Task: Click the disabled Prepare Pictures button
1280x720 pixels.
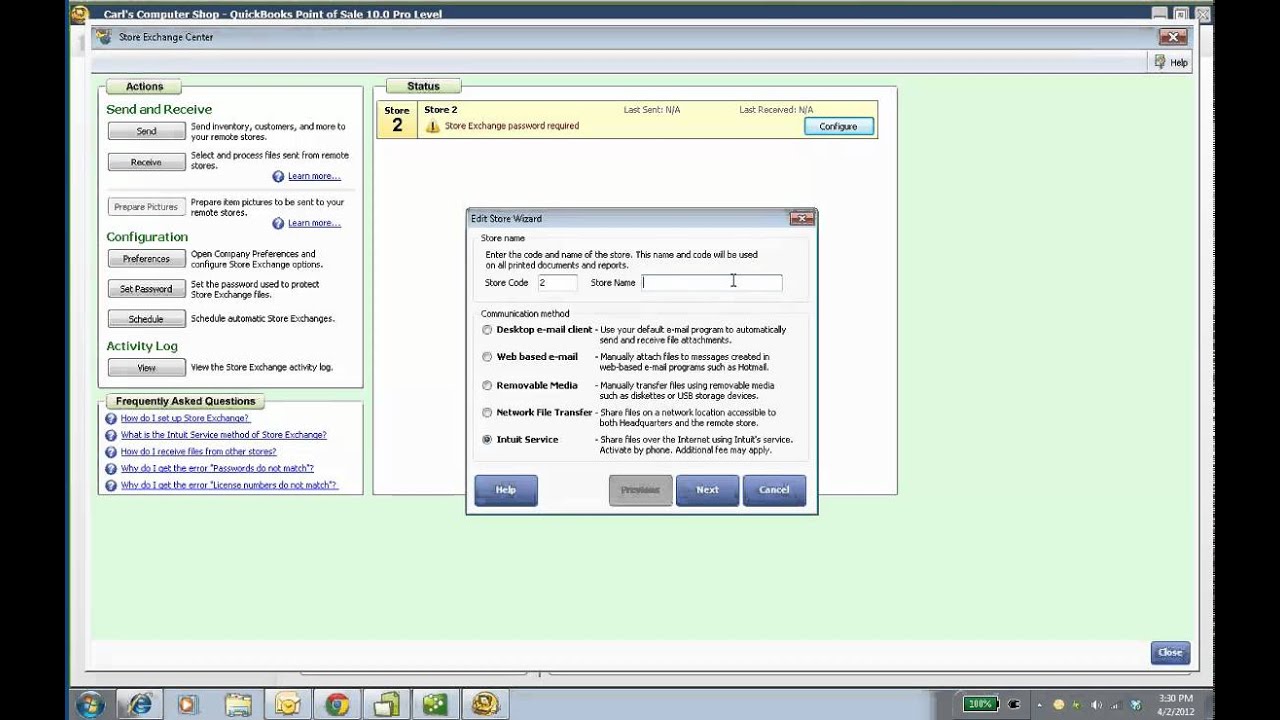Action: tap(146, 207)
